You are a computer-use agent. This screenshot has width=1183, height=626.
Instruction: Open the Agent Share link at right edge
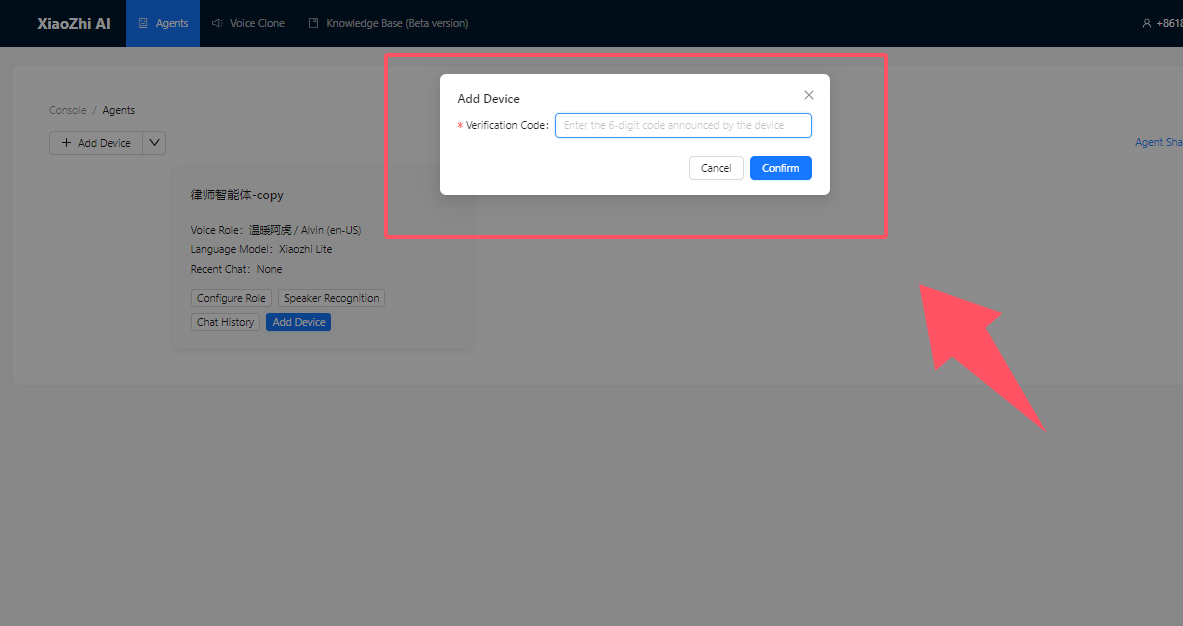click(x=1158, y=142)
